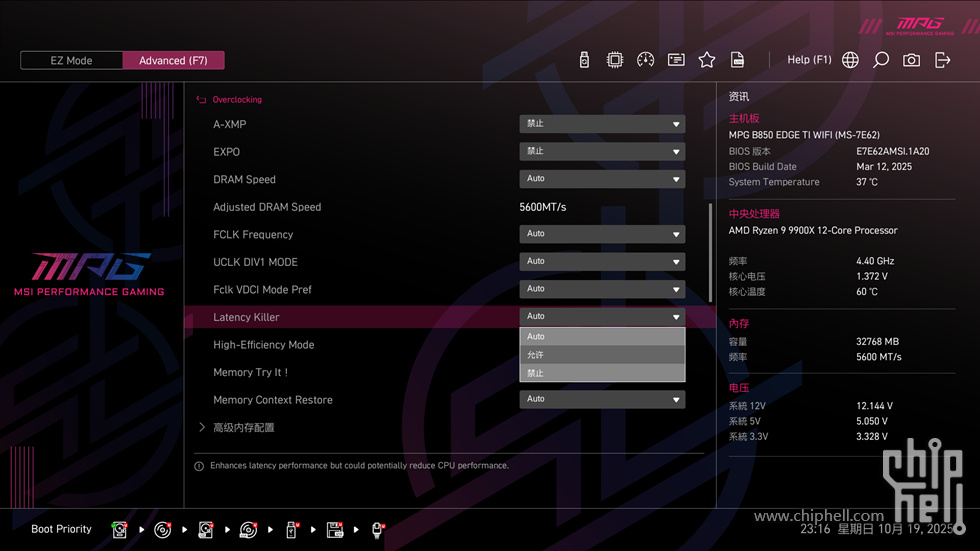Click the speedometer gauge icon
The height and width of the screenshot is (551, 980).
click(645, 60)
